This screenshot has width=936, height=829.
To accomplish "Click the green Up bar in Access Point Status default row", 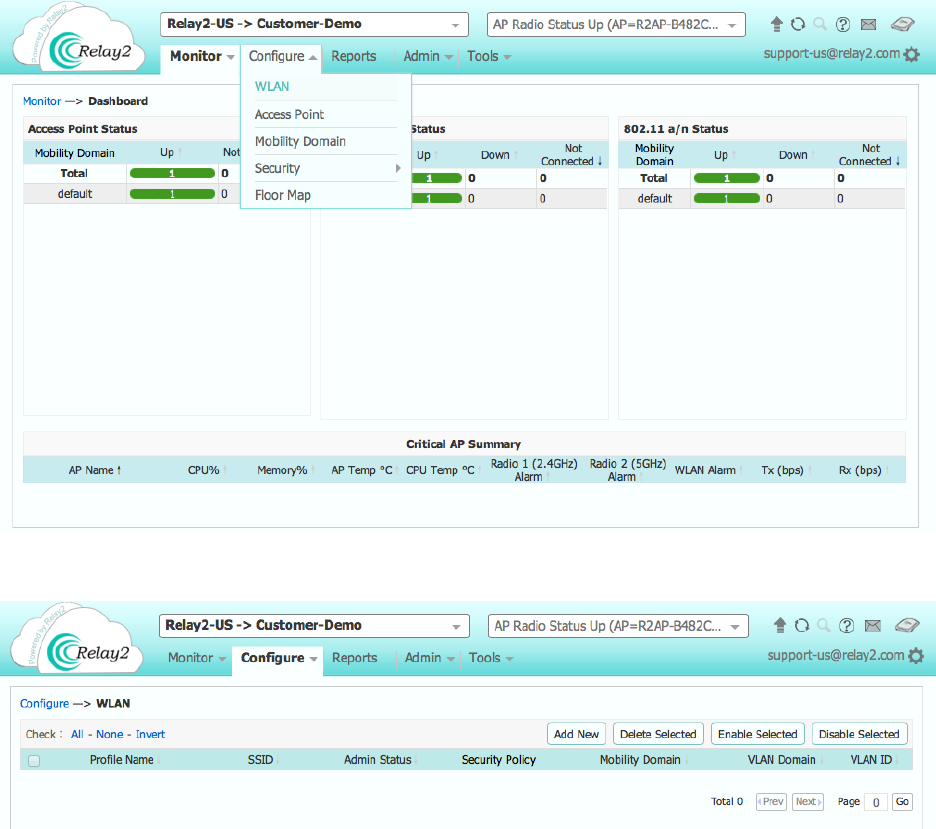I will click(x=172, y=194).
